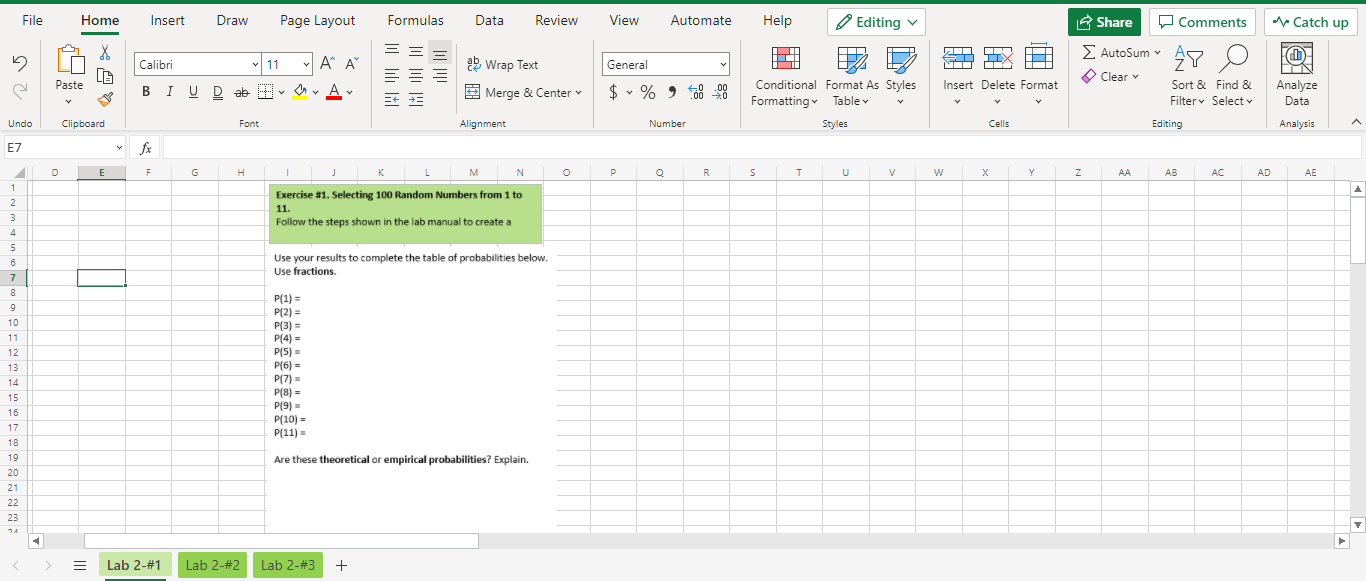Apply percent number format

647,92
